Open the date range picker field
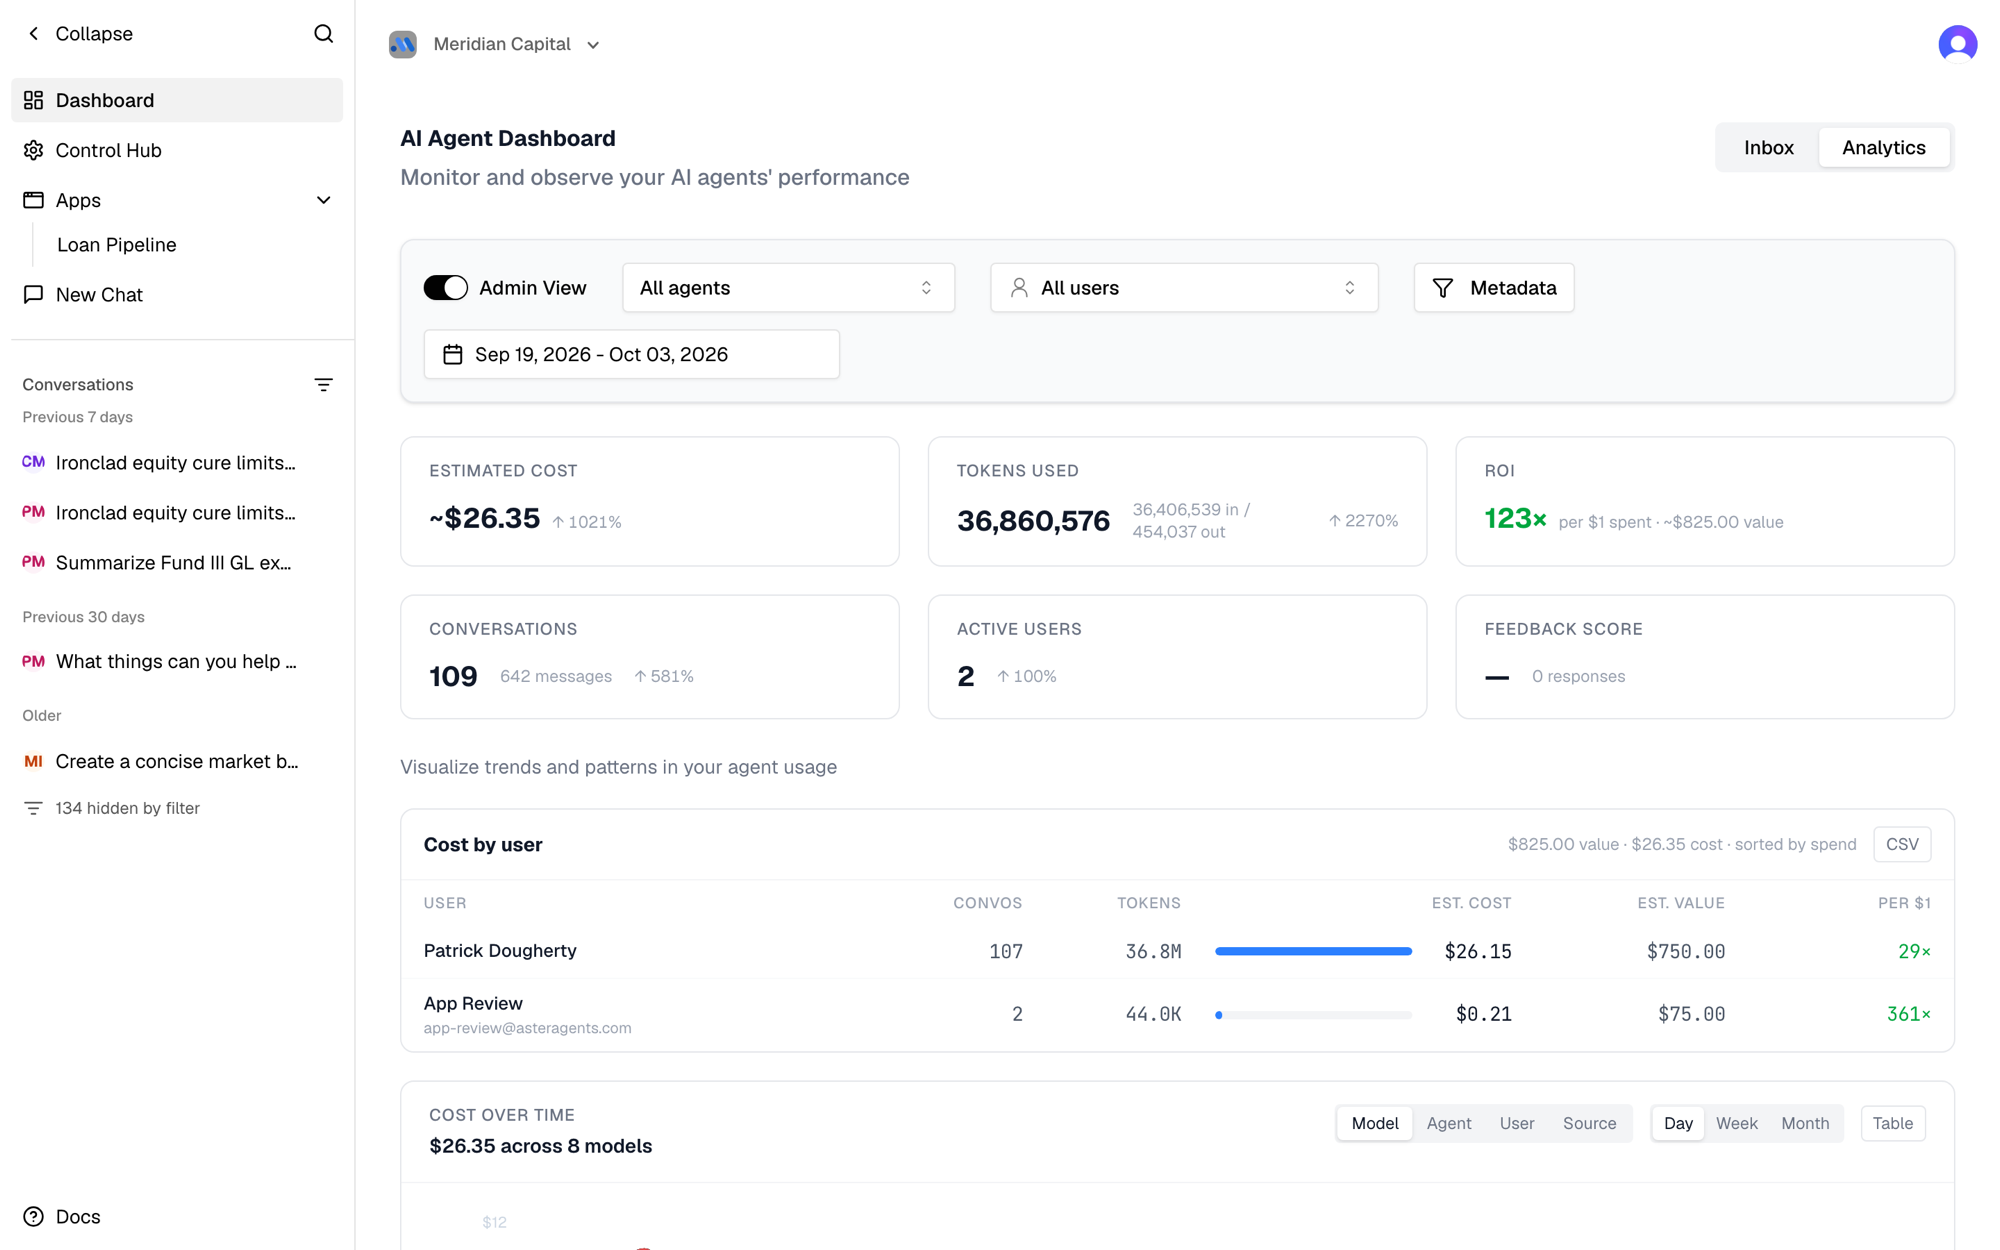The width and height of the screenshot is (2000, 1250). coord(632,354)
